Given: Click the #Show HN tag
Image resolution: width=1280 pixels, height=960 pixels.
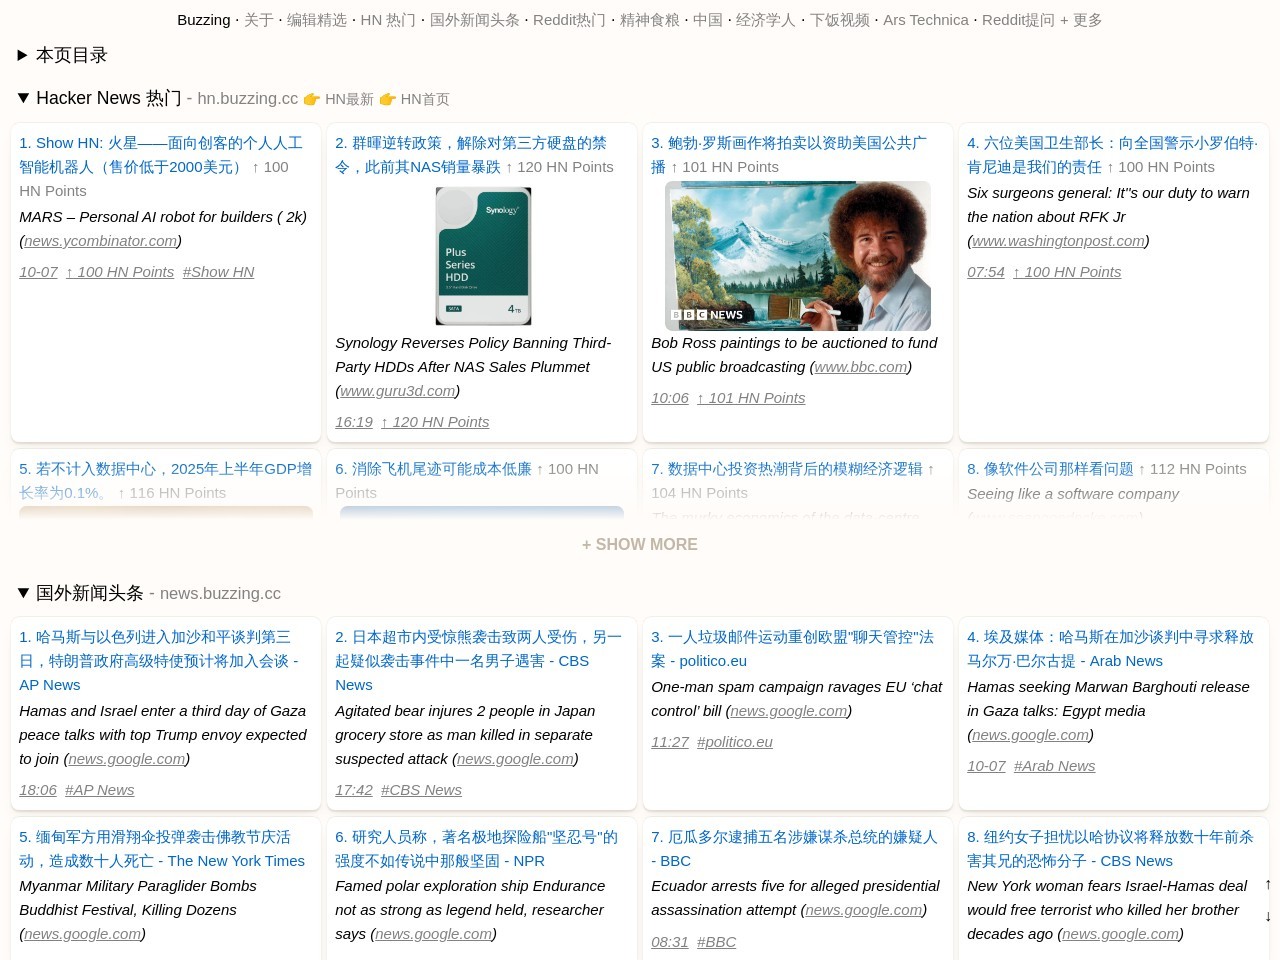Looking at the screenshot, I should point(218,272).
